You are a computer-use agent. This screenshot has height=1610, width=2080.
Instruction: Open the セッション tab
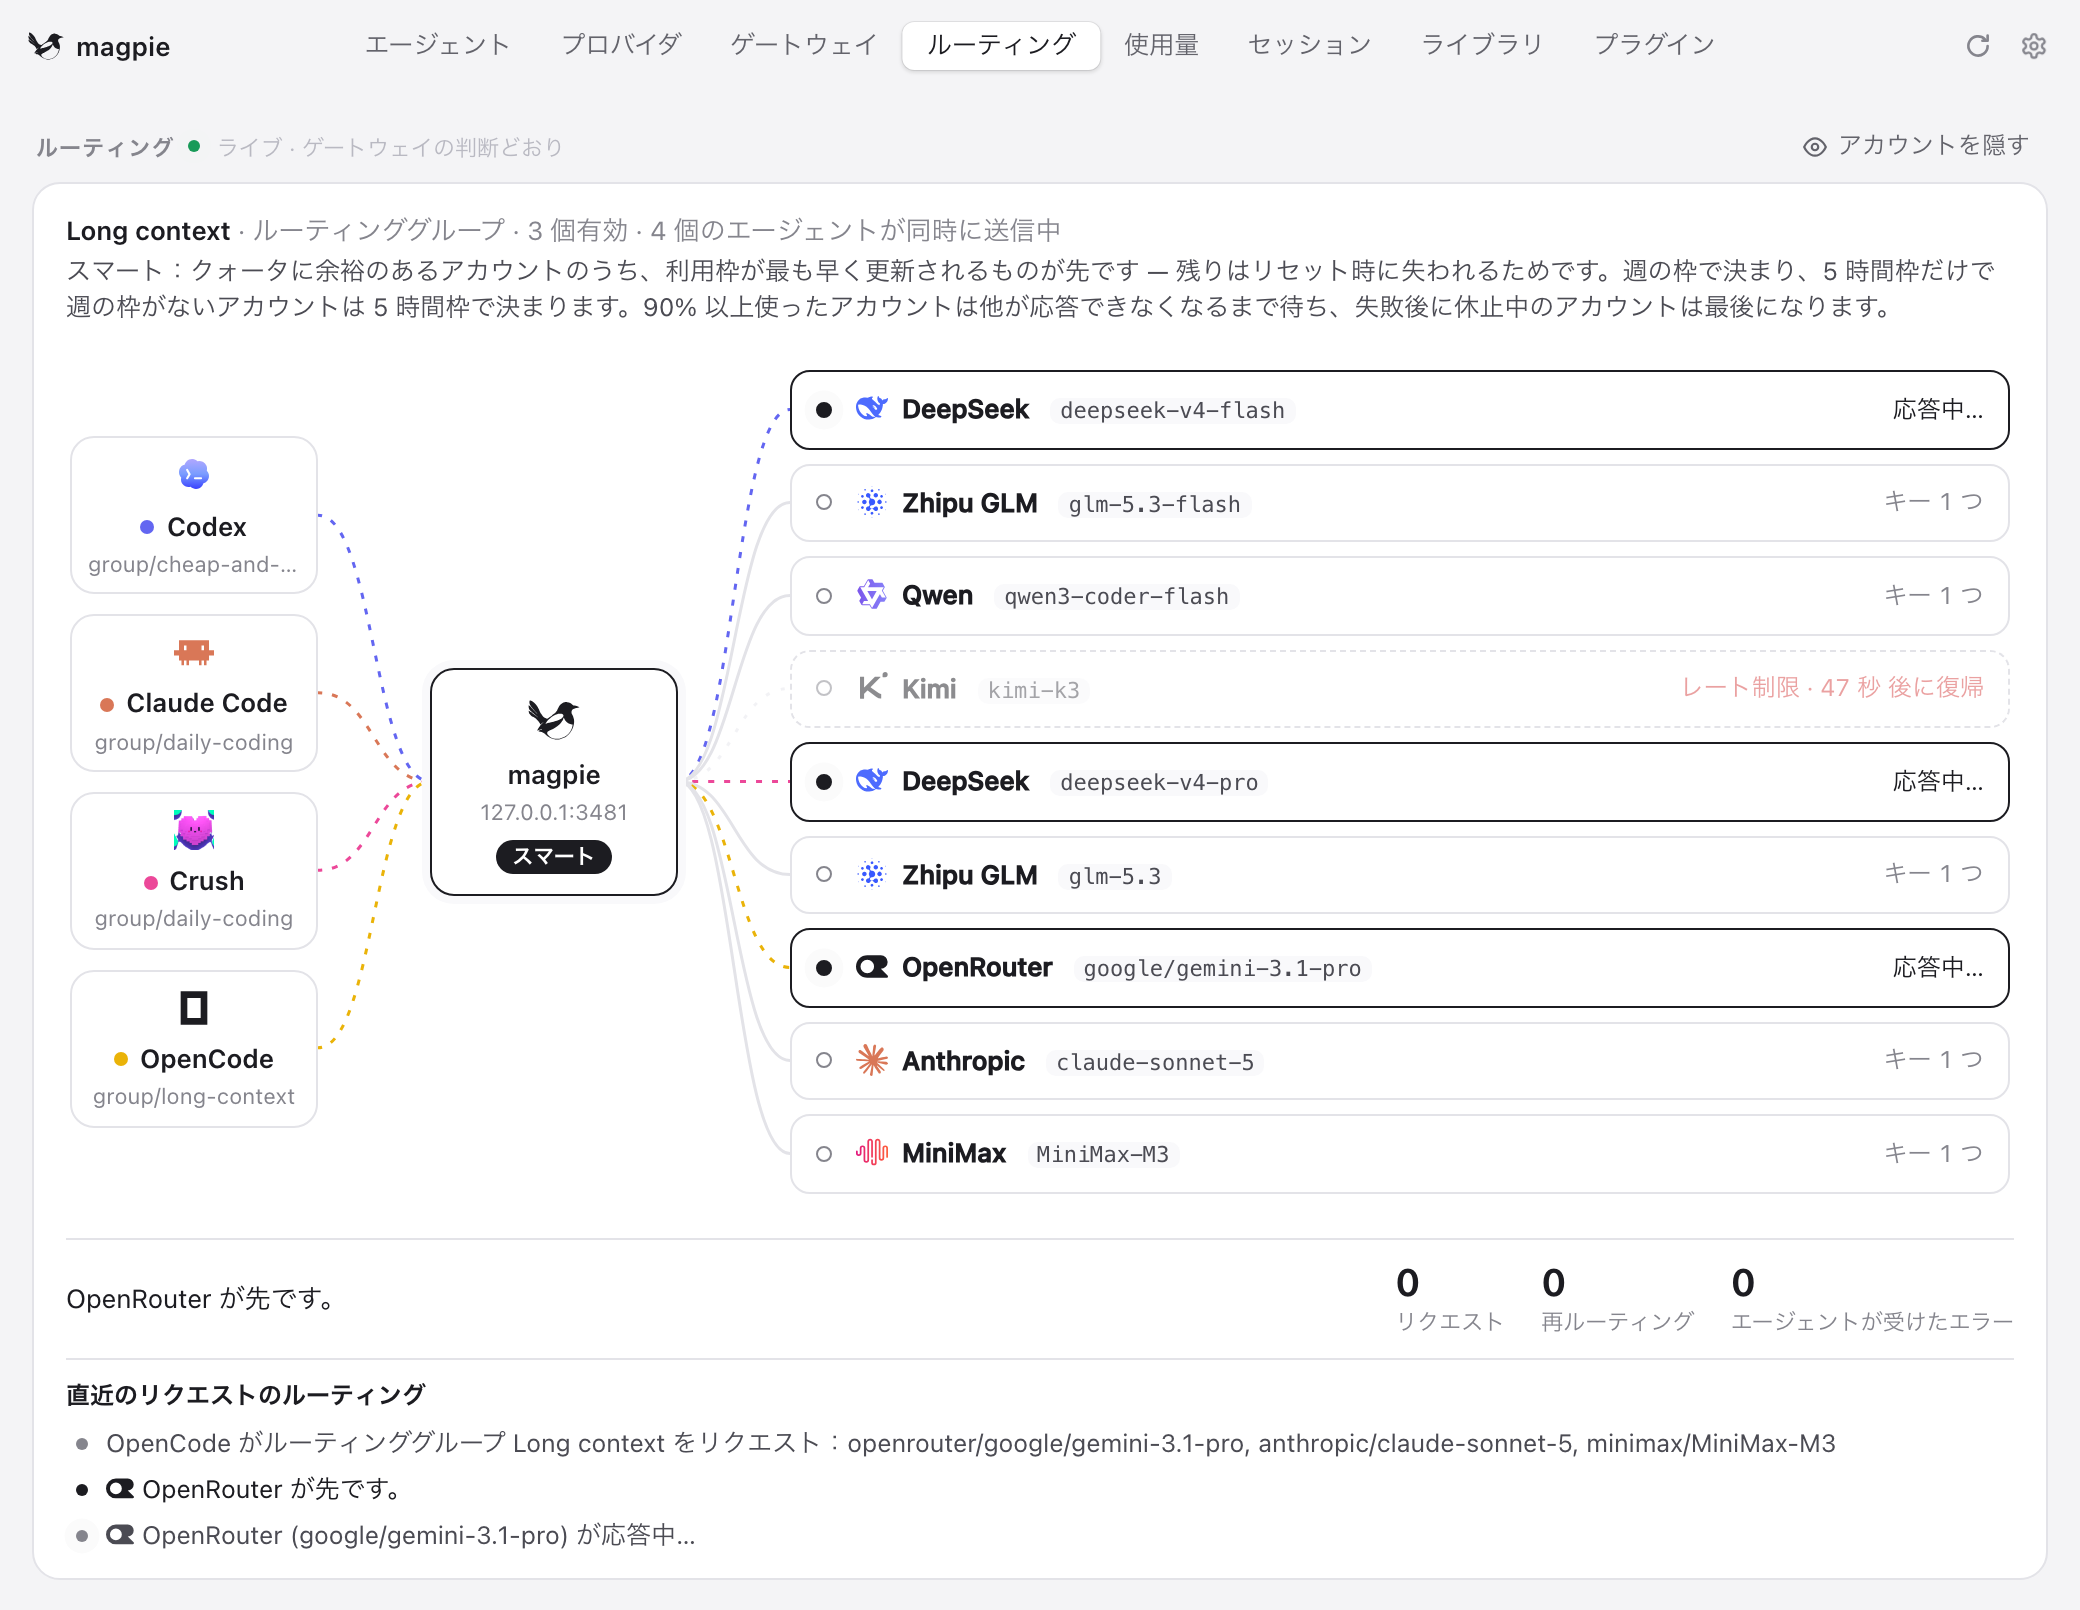(1309, 45)
